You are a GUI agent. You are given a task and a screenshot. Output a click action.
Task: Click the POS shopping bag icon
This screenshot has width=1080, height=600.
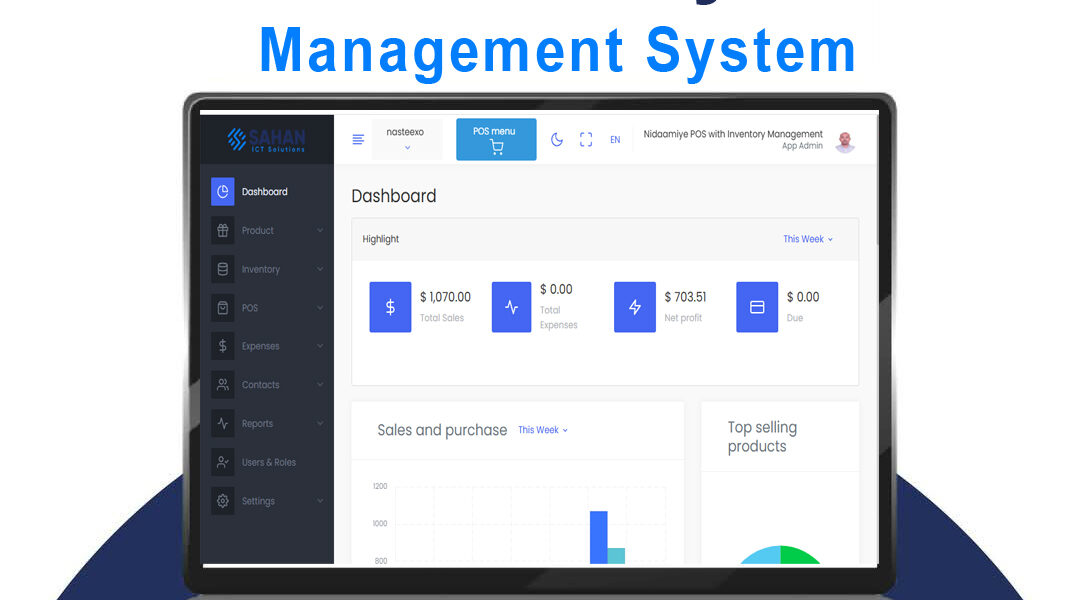click(x=222, y=308)
